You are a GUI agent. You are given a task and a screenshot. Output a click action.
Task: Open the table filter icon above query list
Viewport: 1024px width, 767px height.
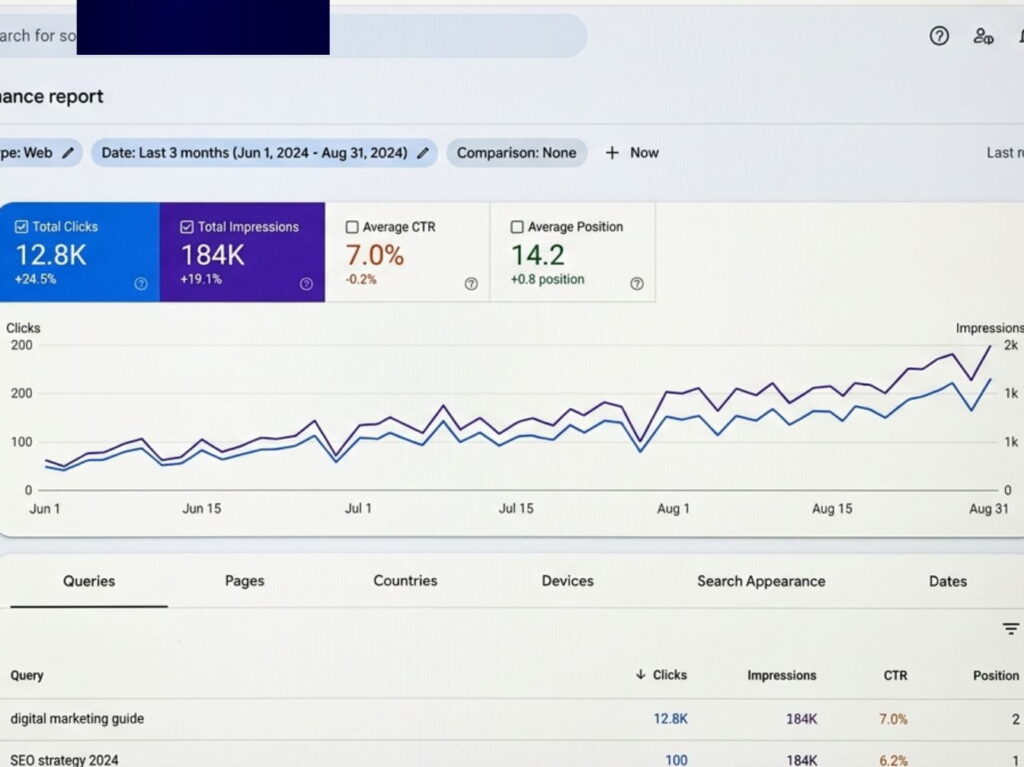[x=1010, y=629]
